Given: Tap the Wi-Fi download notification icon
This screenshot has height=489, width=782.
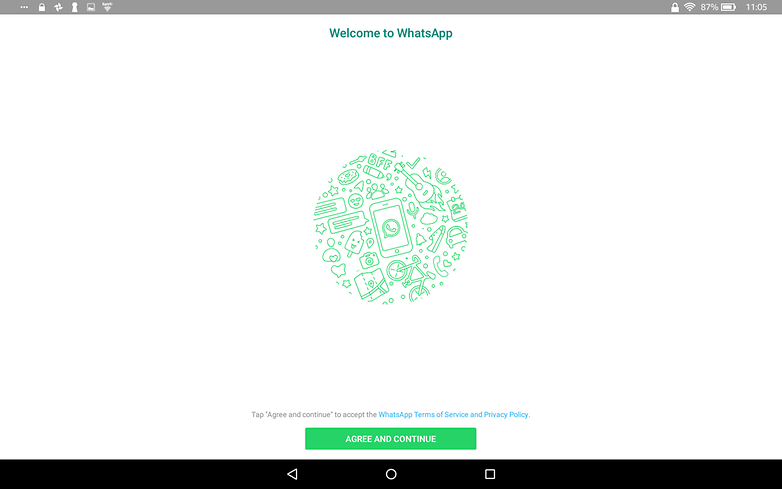Looking at the screenshot, I should (x=107, y=7).
